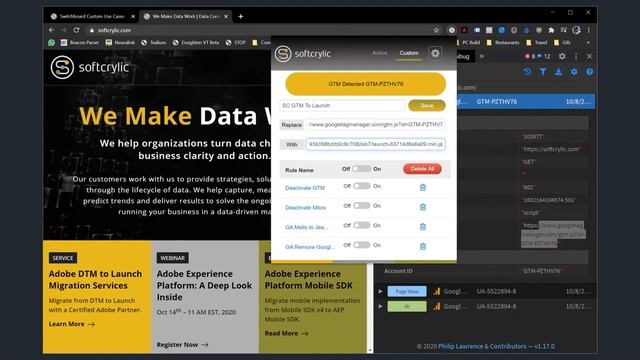Show more DevTools tabs via chevrons
Image resolution: width=640 pixels, height=360 pixels.
point(482,56)
